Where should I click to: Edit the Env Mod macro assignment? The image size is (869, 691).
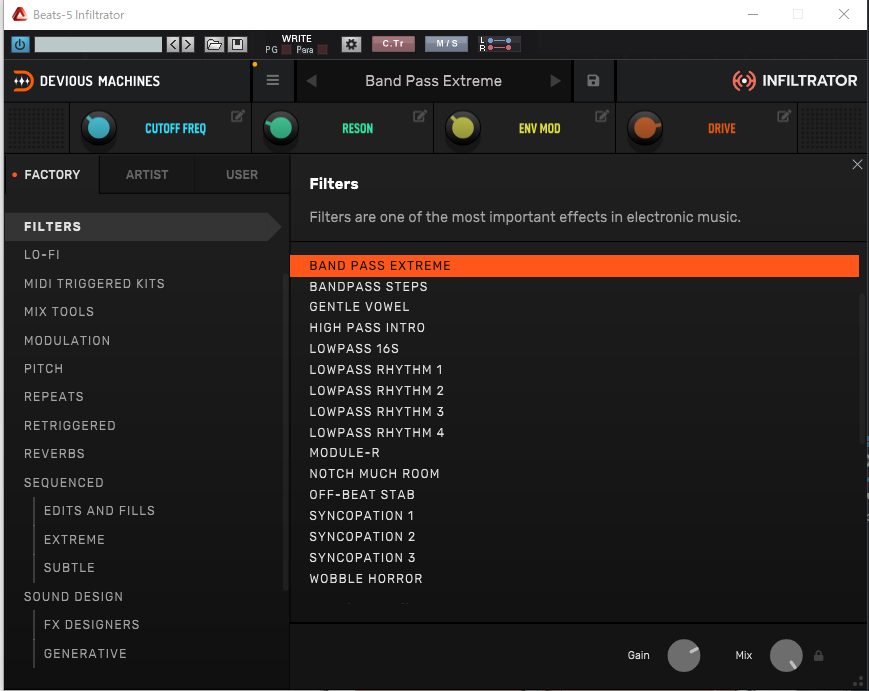pos(602,116)
